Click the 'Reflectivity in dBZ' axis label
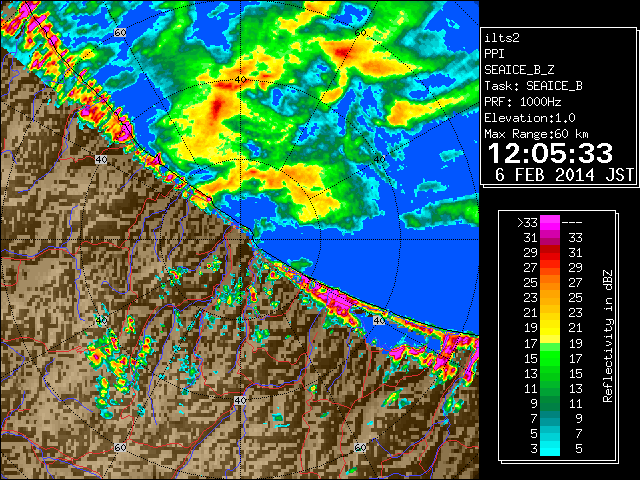Image resolution: width=640 pixels, height=480 pixels. pos(608,336)
